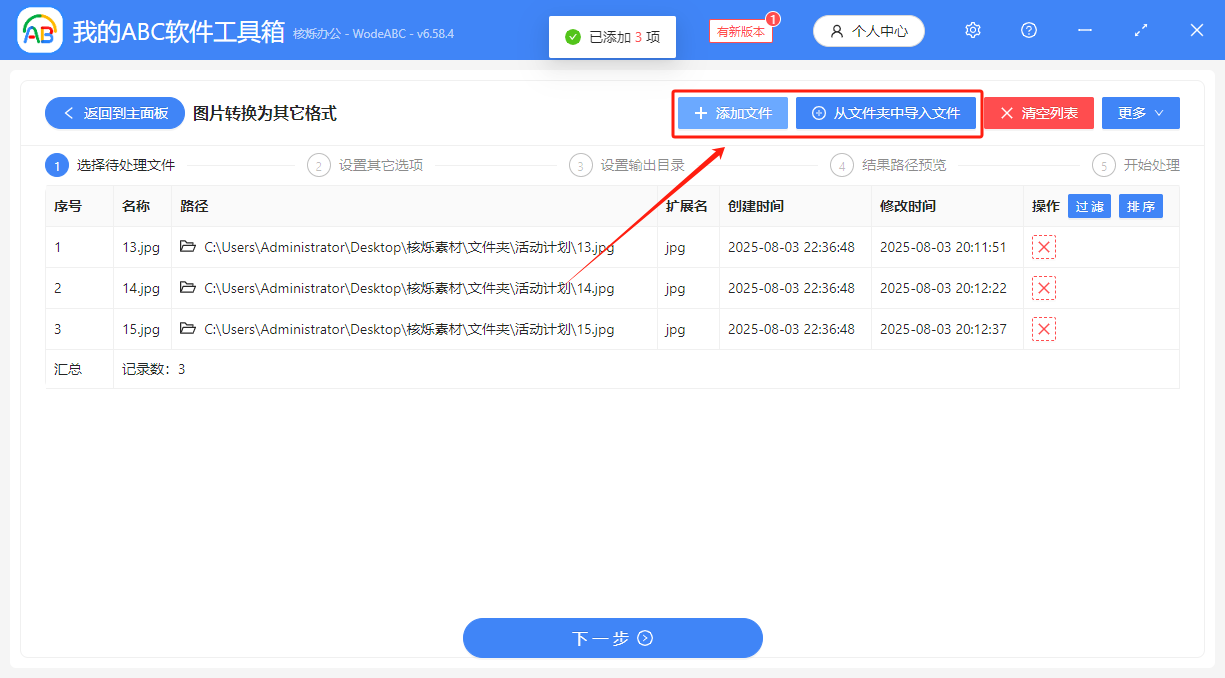Screen dimensions: 1225x678
Task: Click the WodeABC app logo
Action: pos(38,30)
